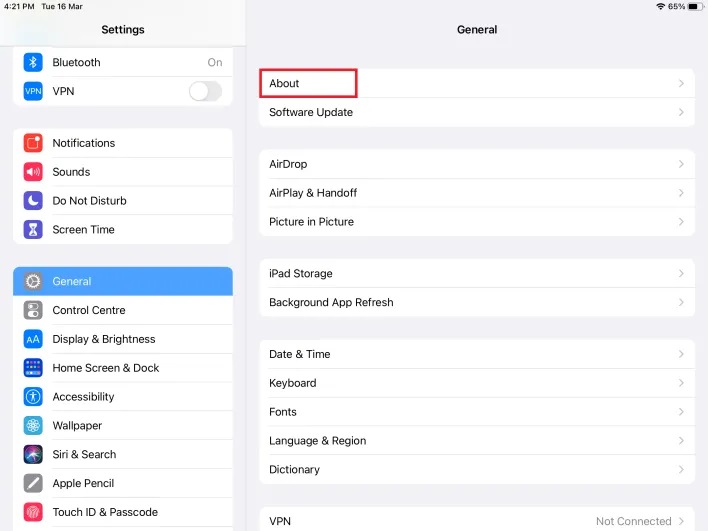Open Notifications via its red icon
The height and width of the screenshot is (531, 708).
pos(33,143)
